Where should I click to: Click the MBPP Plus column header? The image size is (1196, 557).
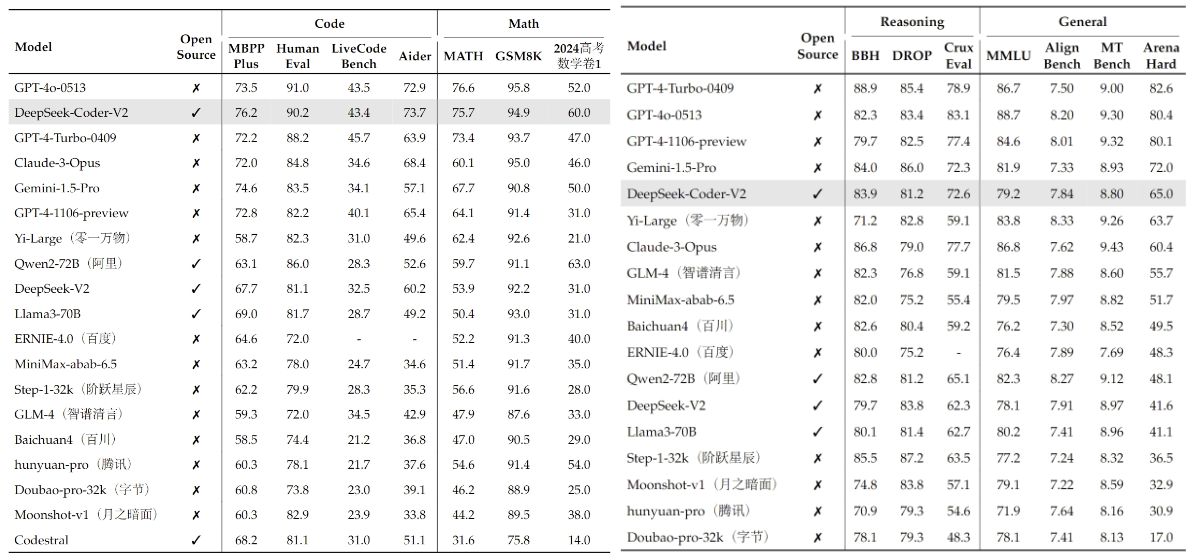point(247,56)
